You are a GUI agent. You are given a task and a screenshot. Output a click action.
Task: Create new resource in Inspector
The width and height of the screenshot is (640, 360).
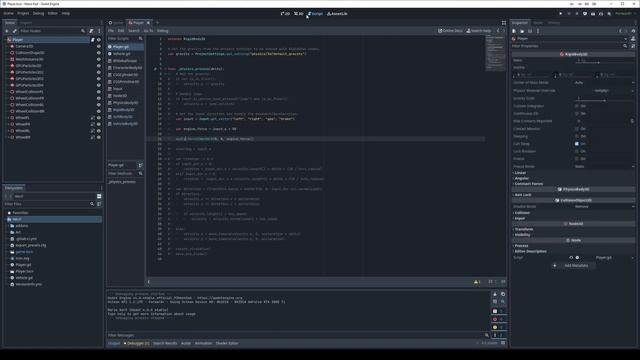pyautogui.click(x=514, y=31)
